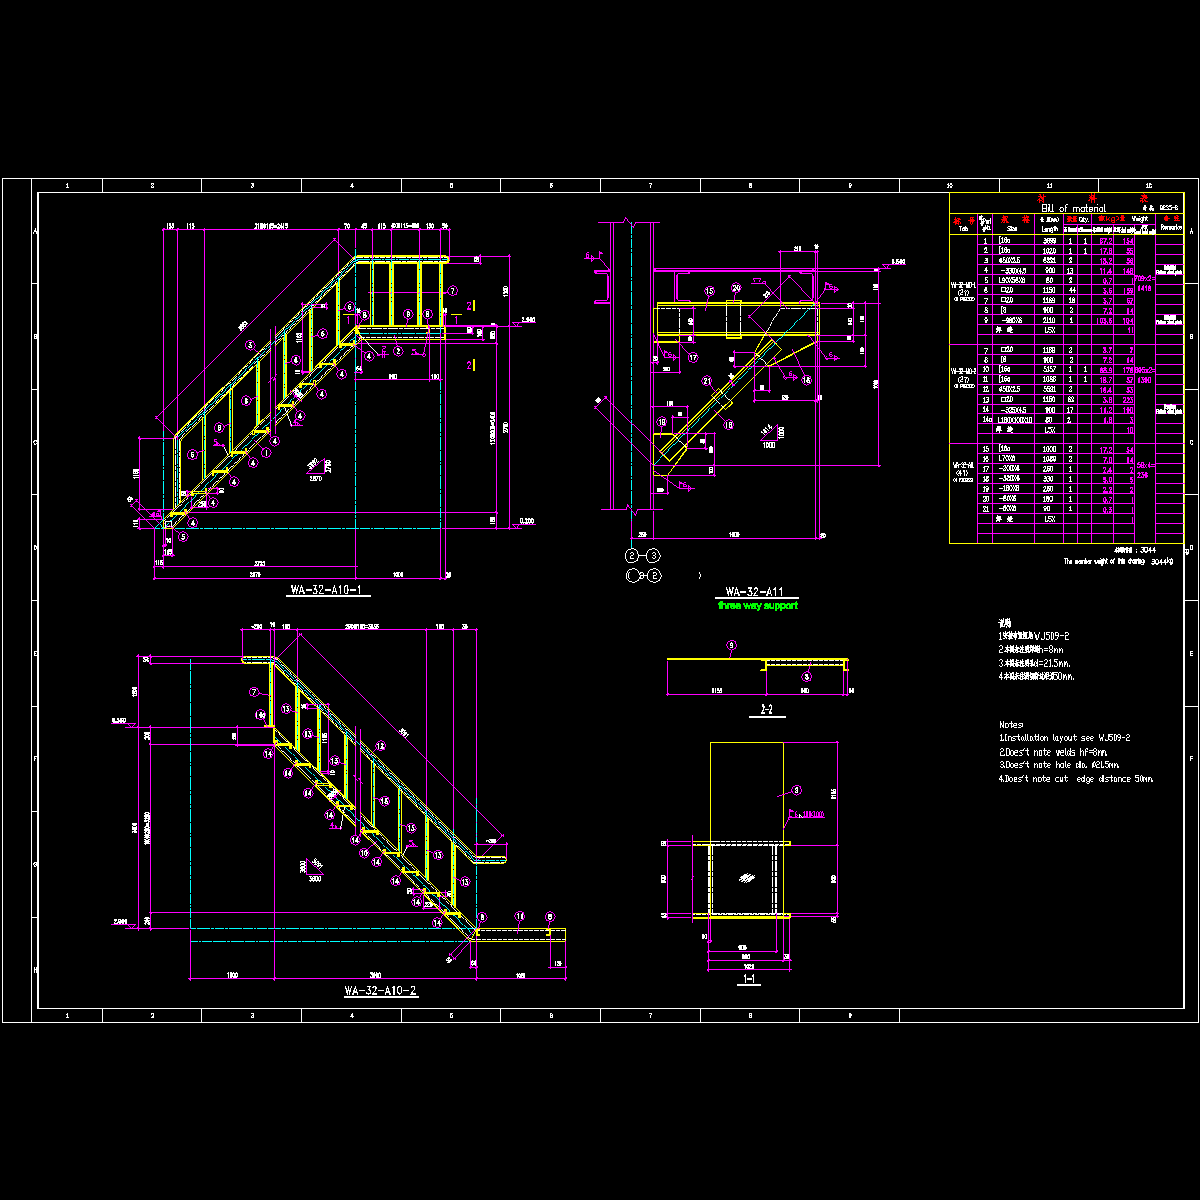Click note 'Does't note cut edge distance 50mm'

click(1076, 779)
